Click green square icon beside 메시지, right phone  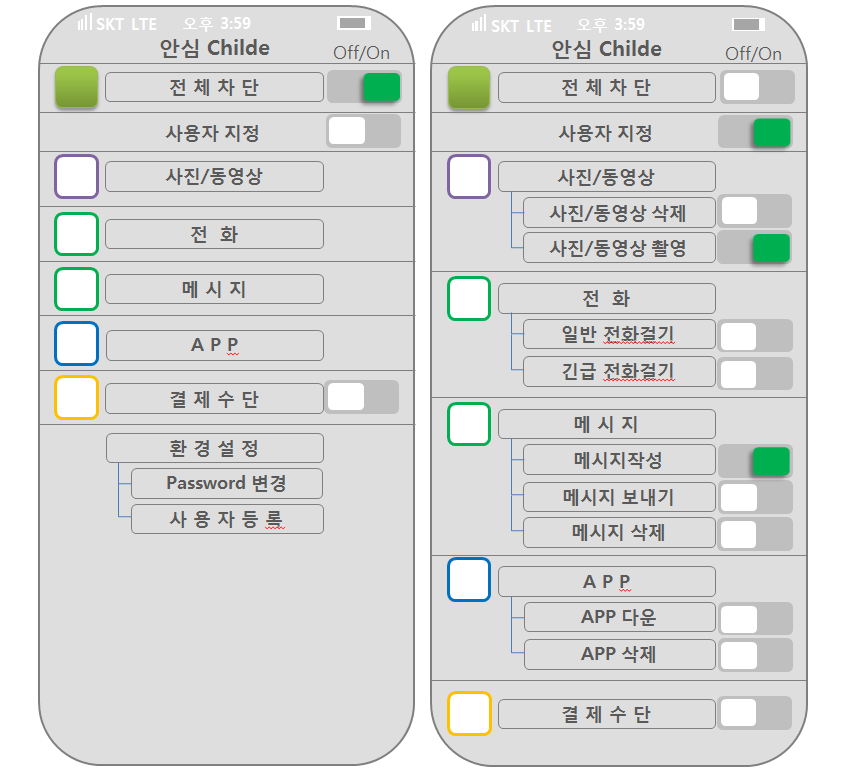[x=469, y=424]
